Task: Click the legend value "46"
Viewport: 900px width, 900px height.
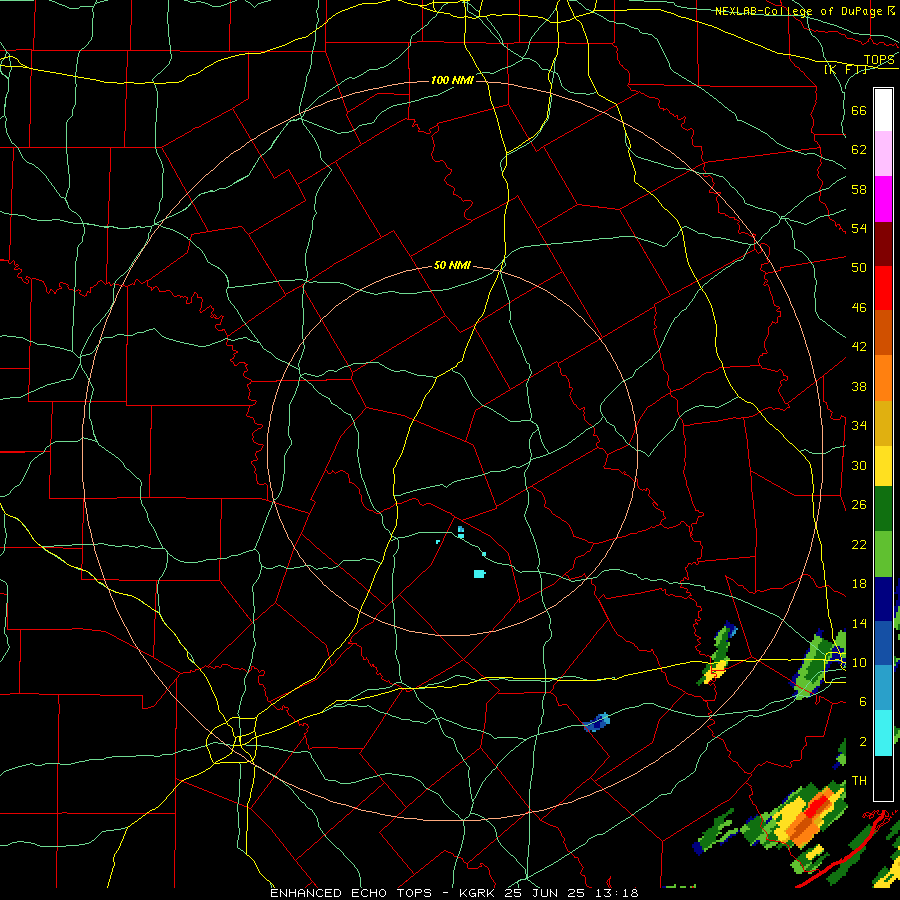Action: [x=859, y=308]
